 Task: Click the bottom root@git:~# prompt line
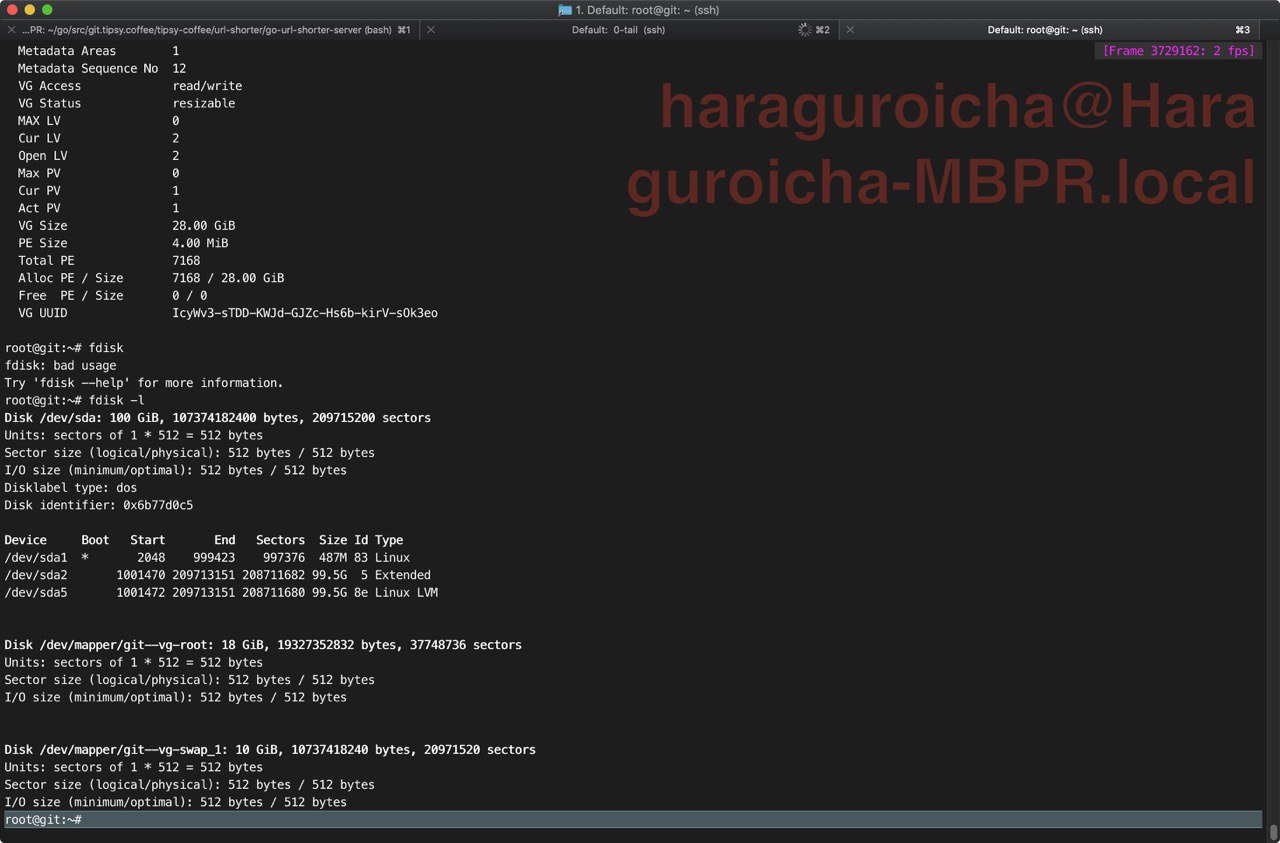633,819
